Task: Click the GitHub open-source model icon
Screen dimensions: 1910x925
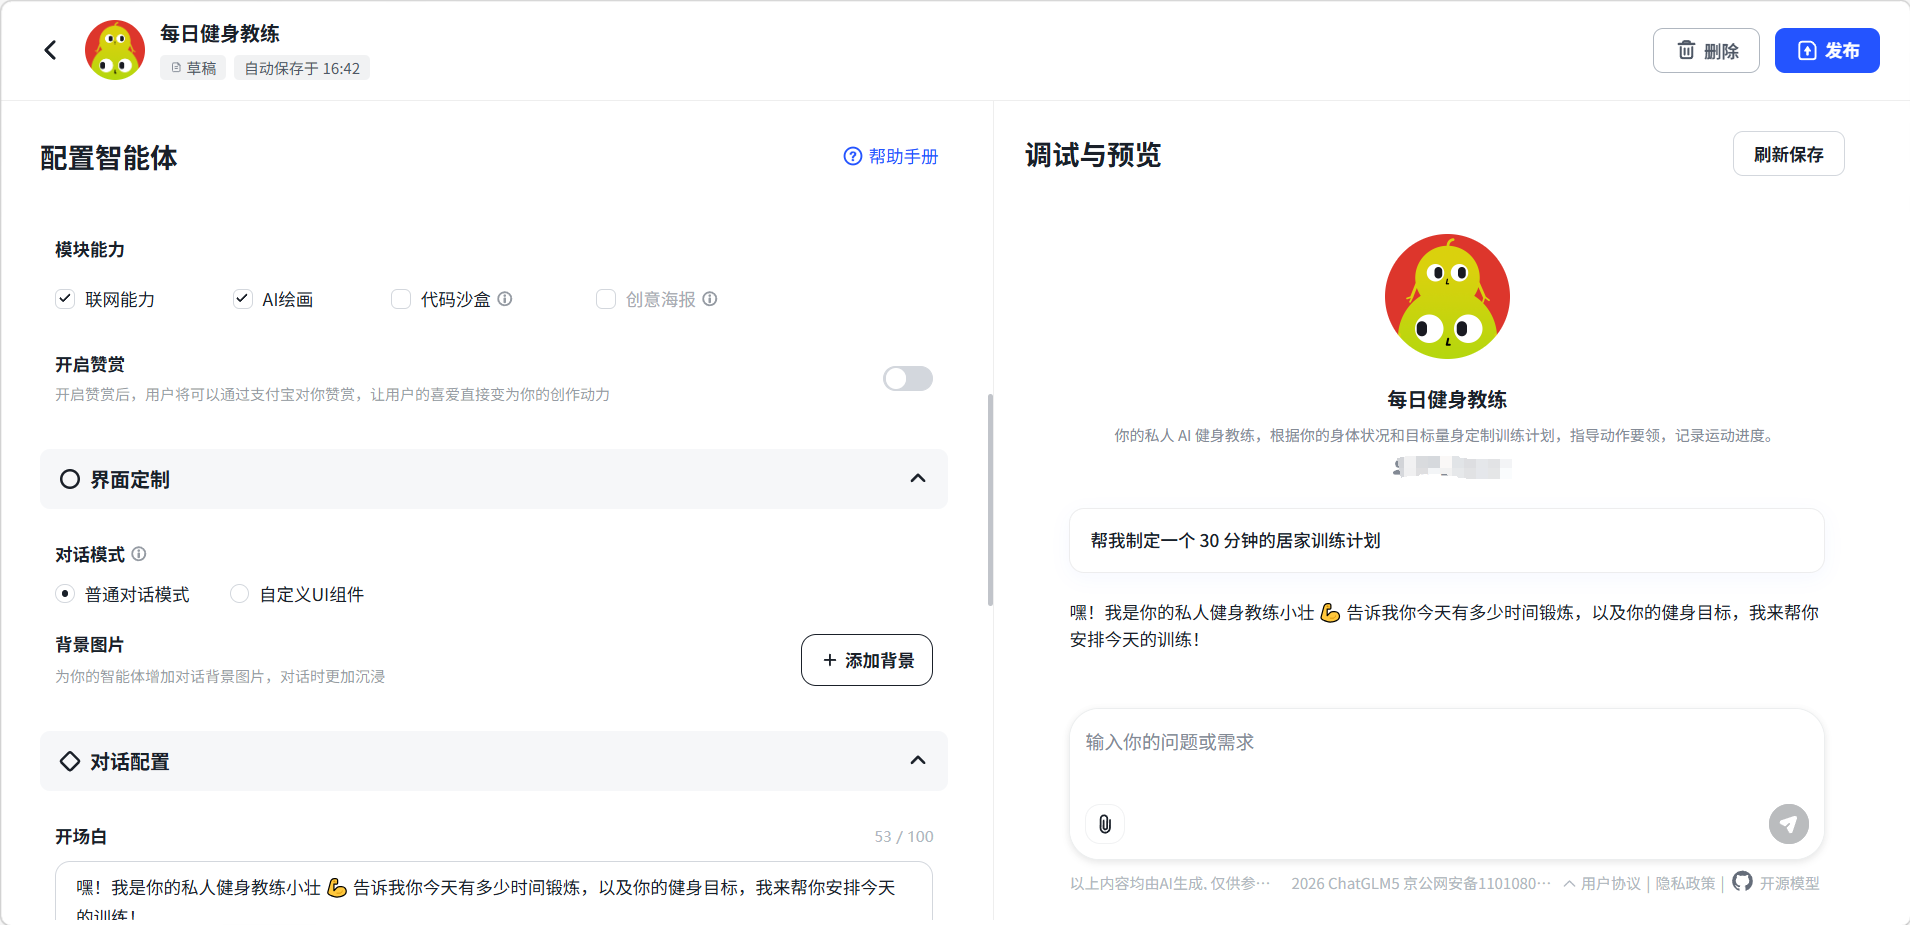Action: point(1742,881)
